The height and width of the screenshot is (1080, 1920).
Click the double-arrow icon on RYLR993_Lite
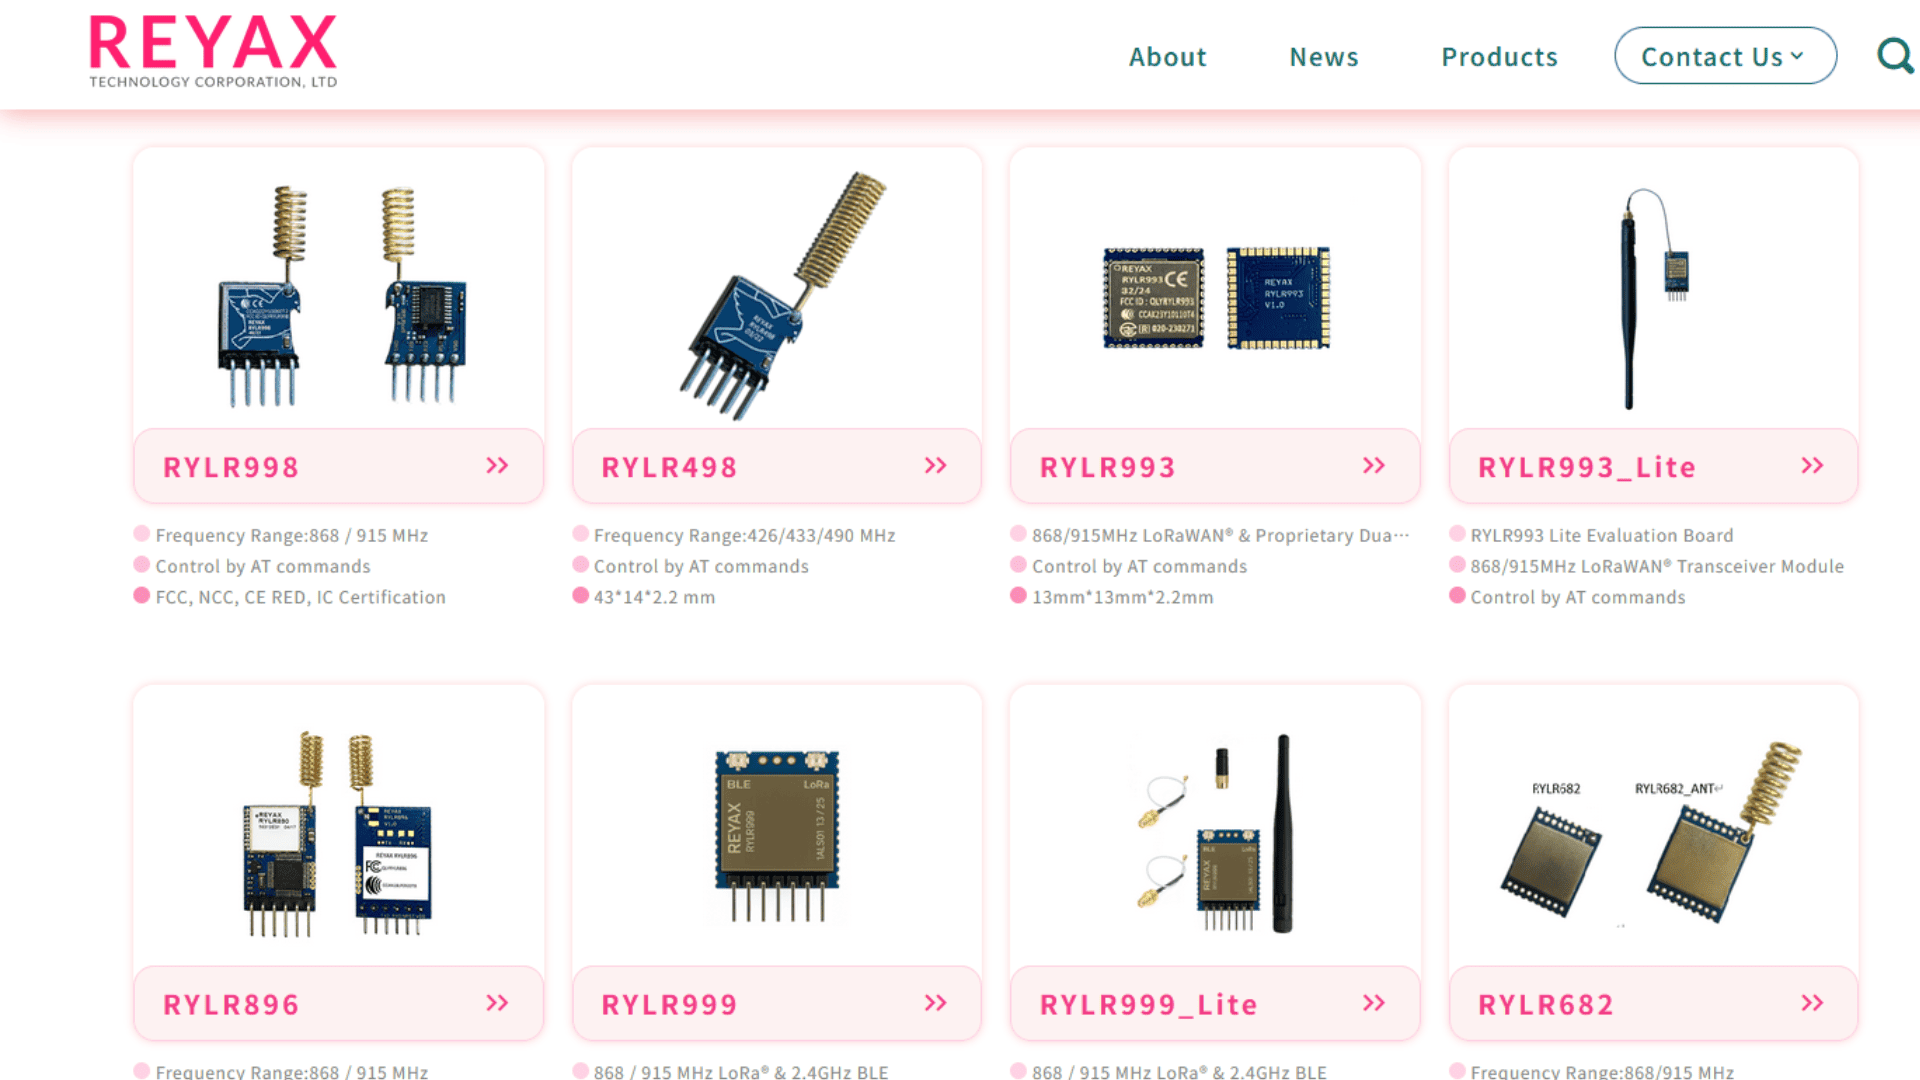click(1812, 466)
